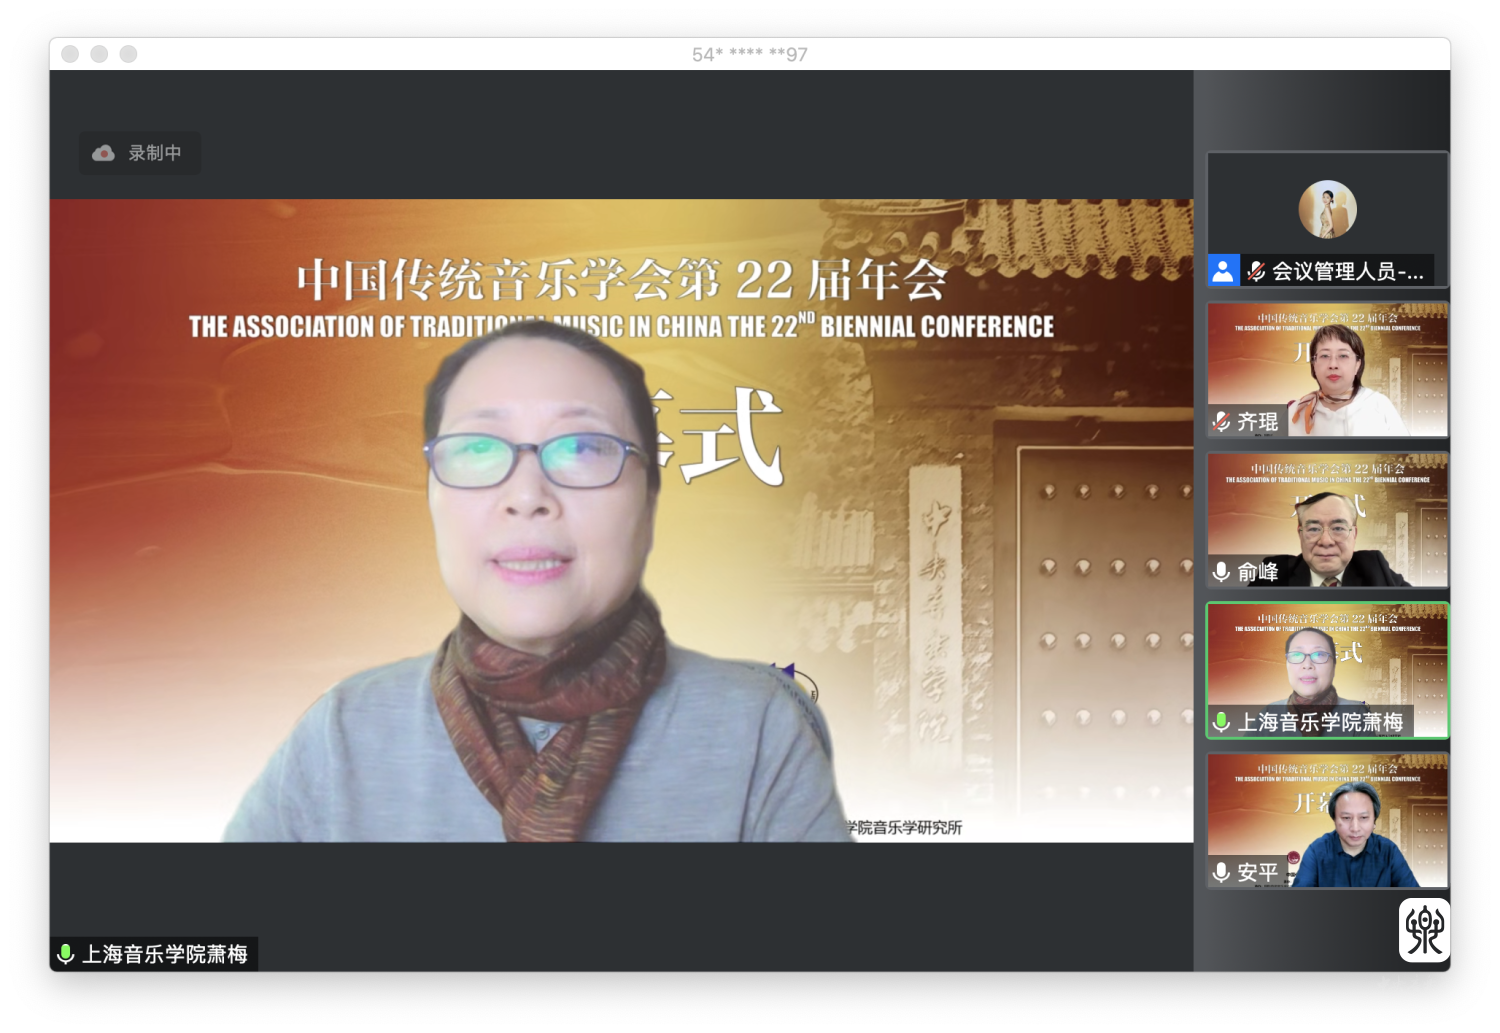Click the masked meeting number in title bar
This screenshot has width=1500, height=1033.
[x=750, y=54]
